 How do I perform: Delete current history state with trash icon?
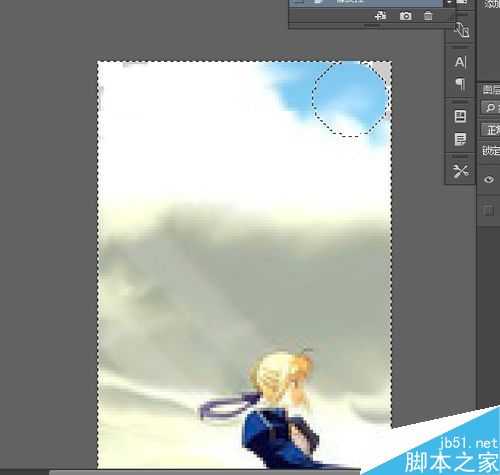point(428,16)
